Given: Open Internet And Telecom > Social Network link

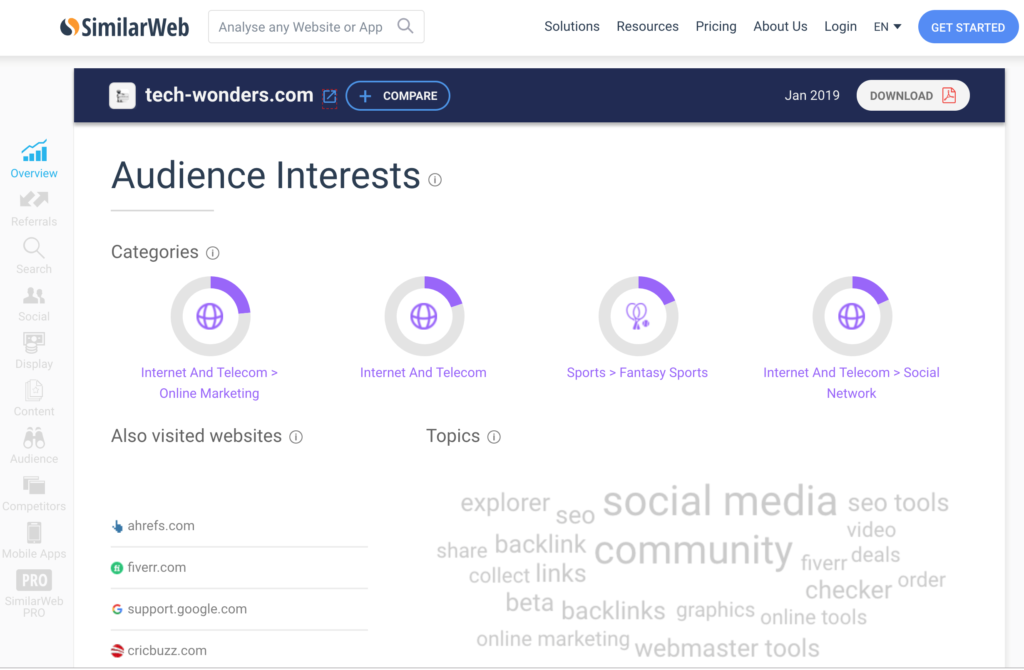Looking at the screenshot, I should pos(852,383).
